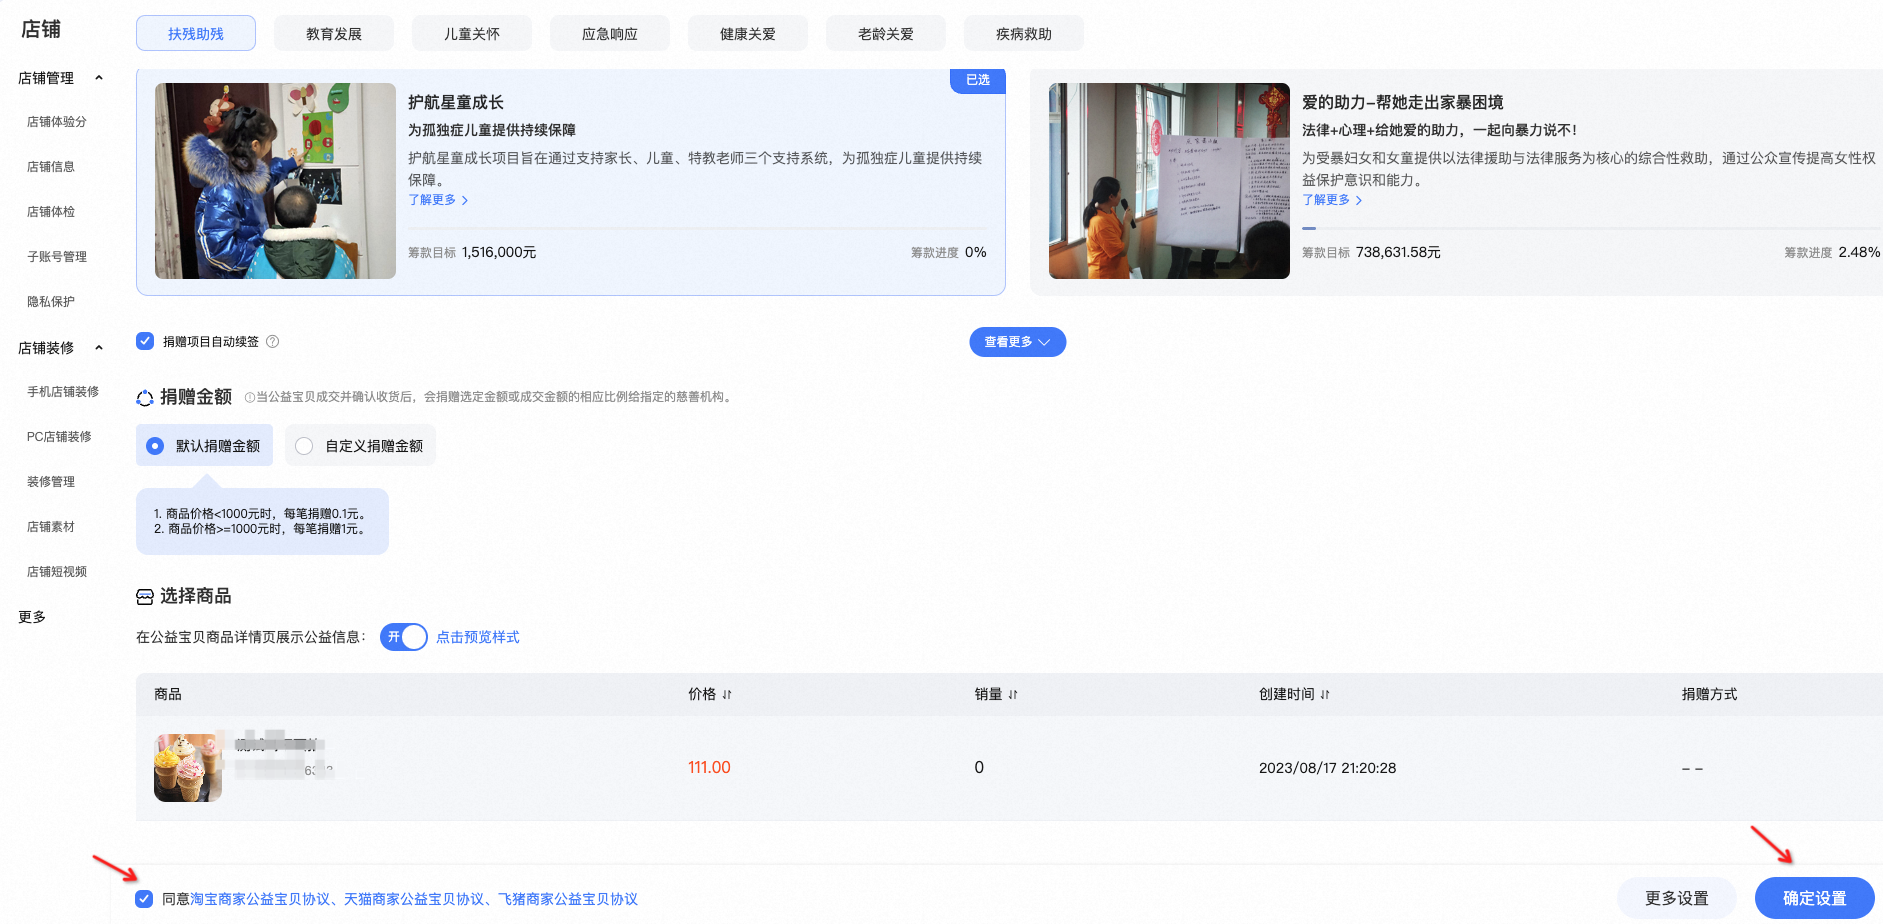Open the 点击预览样式 link
The image size is (1883, 924).
coord(478,637)
